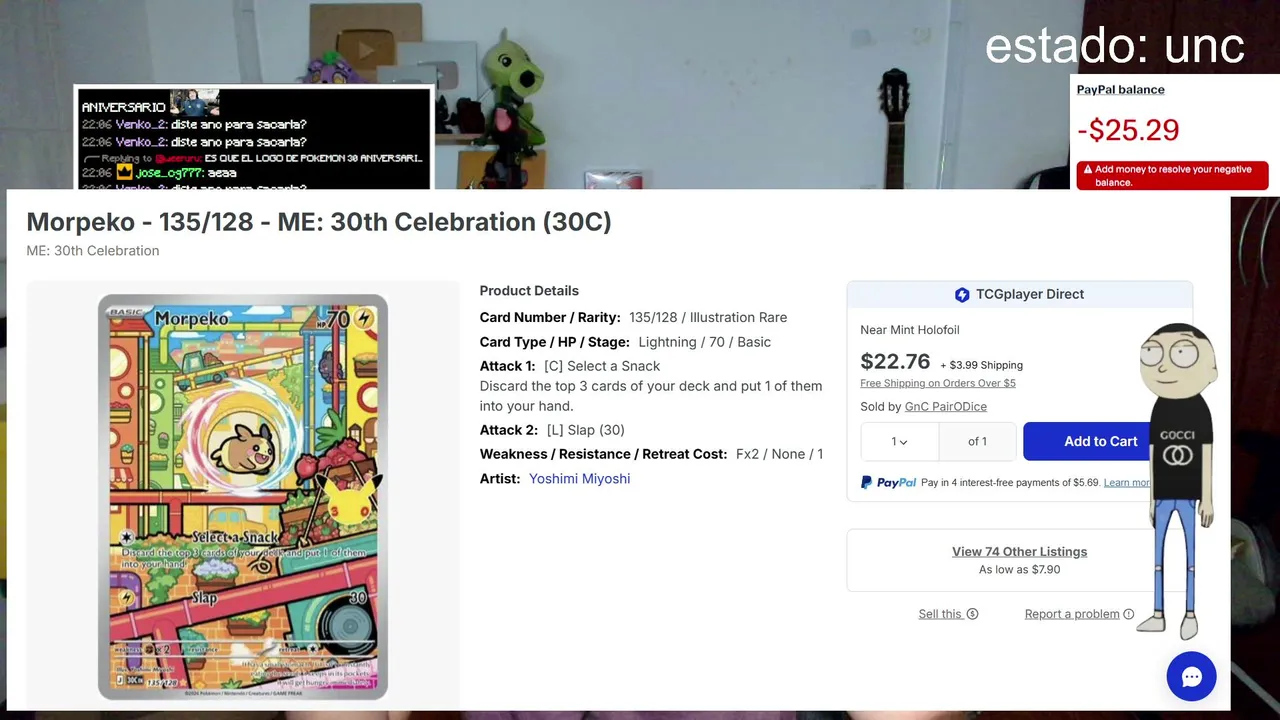Click the TCGplayer Direct lightning badge icon
The image size is (1280, 720).
(x=962, y=295)
